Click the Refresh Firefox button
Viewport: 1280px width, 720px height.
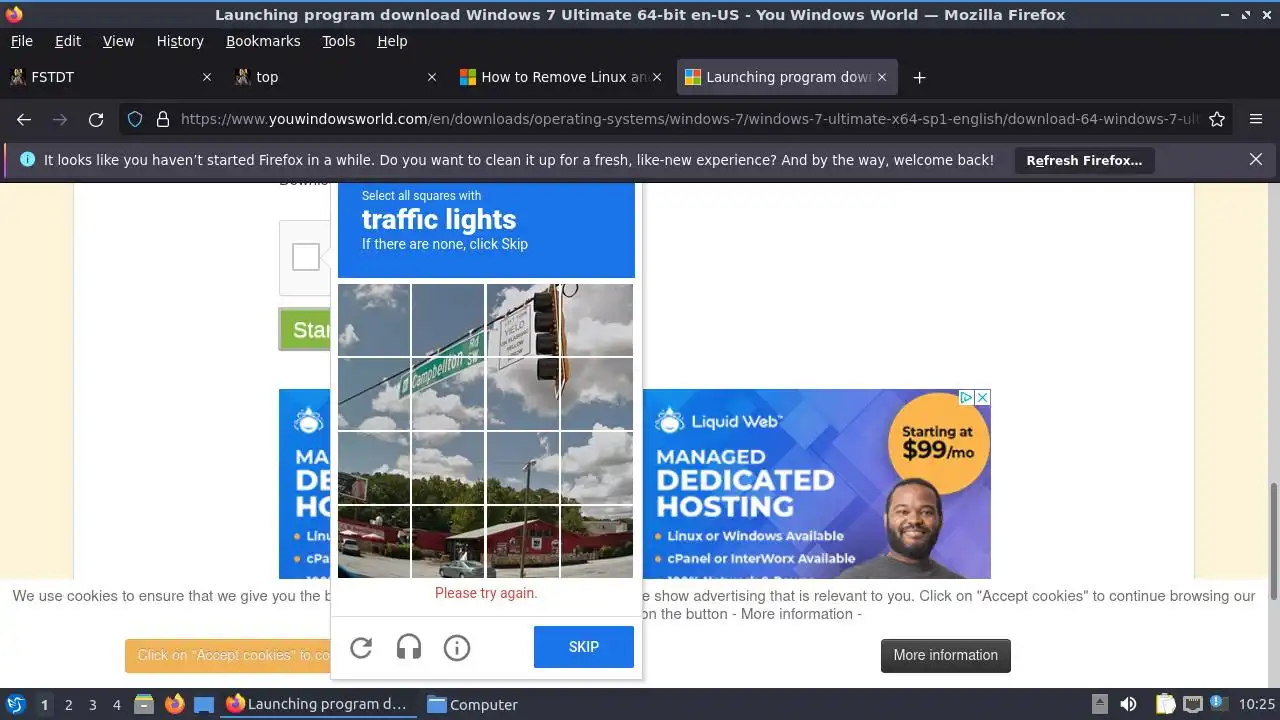(1084, 160)
